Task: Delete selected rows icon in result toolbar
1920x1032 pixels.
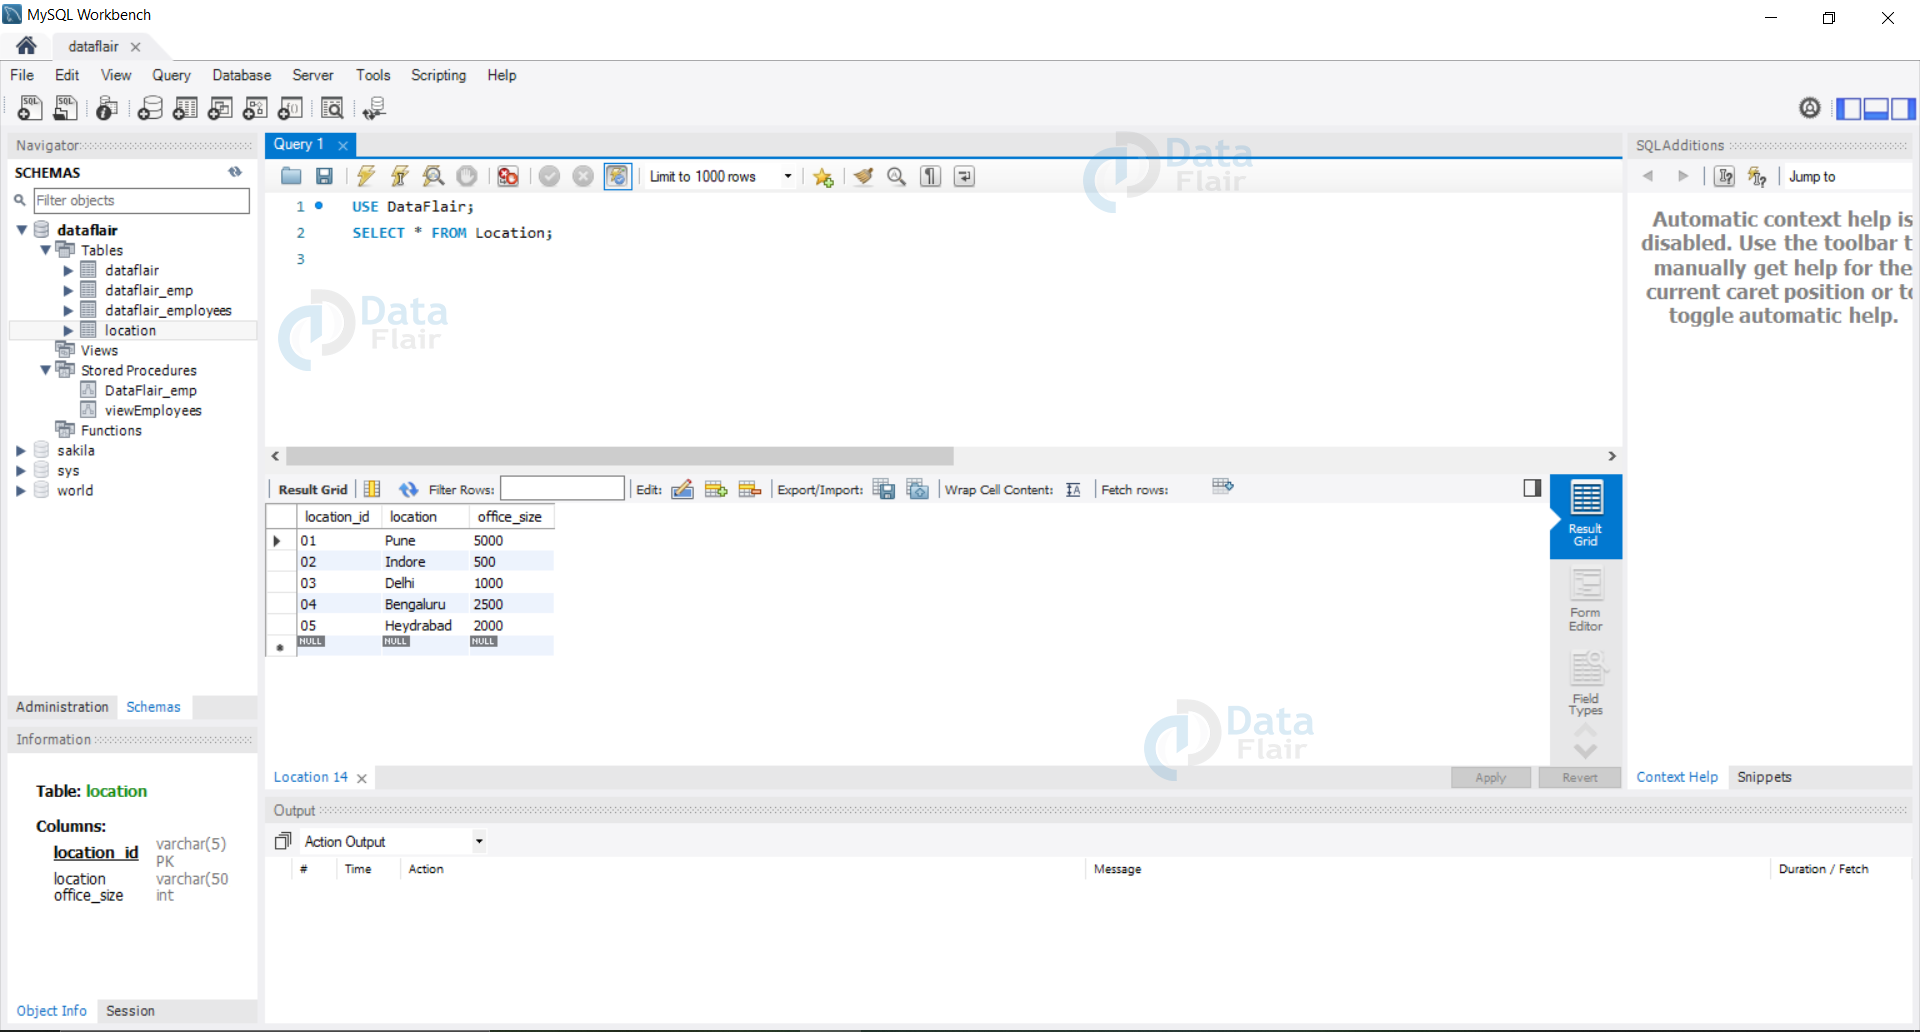Action: [x=750, y=489]
